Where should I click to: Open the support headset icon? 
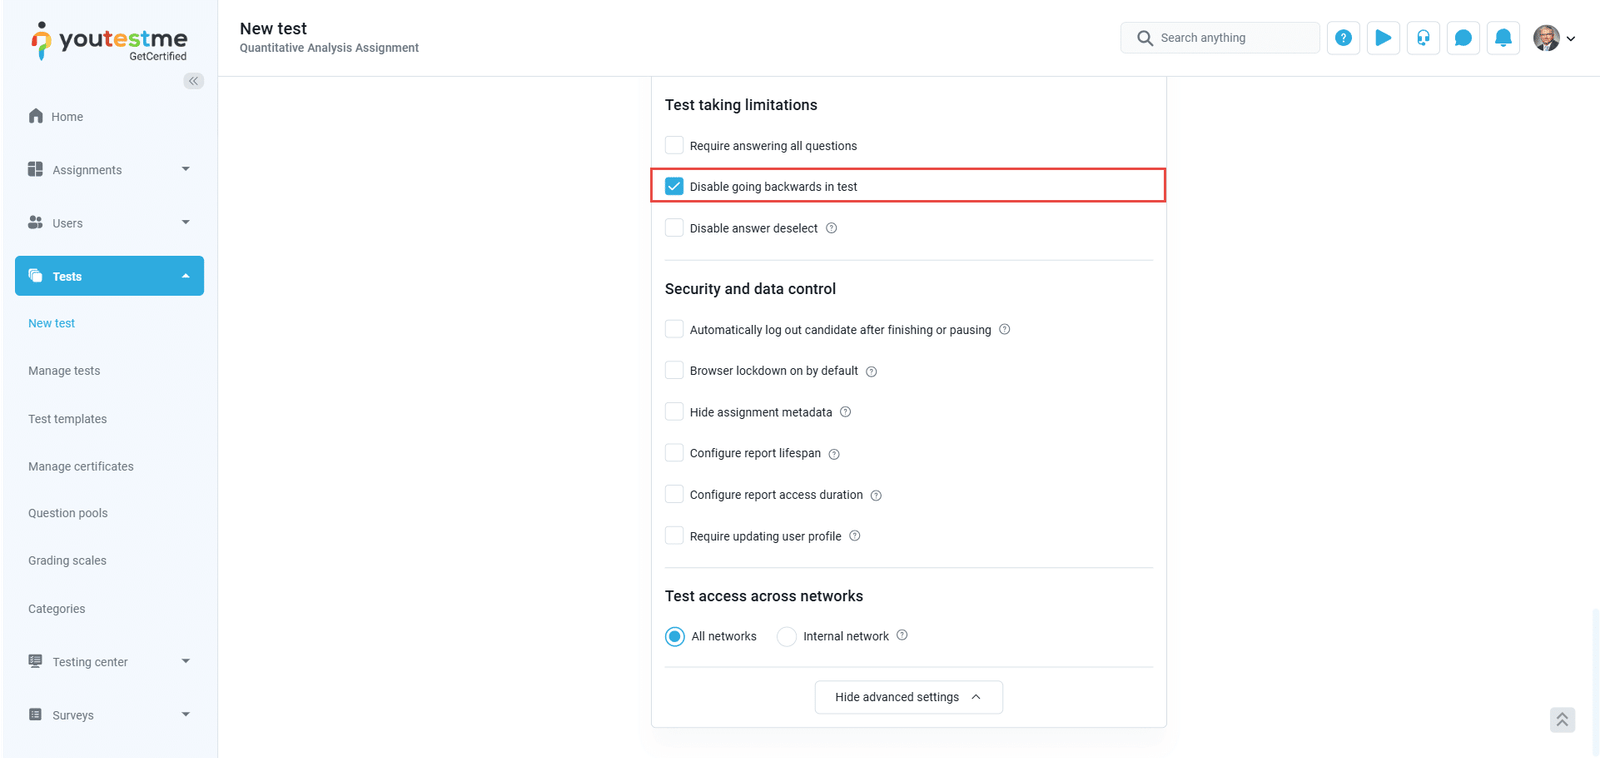[1423, 38]
